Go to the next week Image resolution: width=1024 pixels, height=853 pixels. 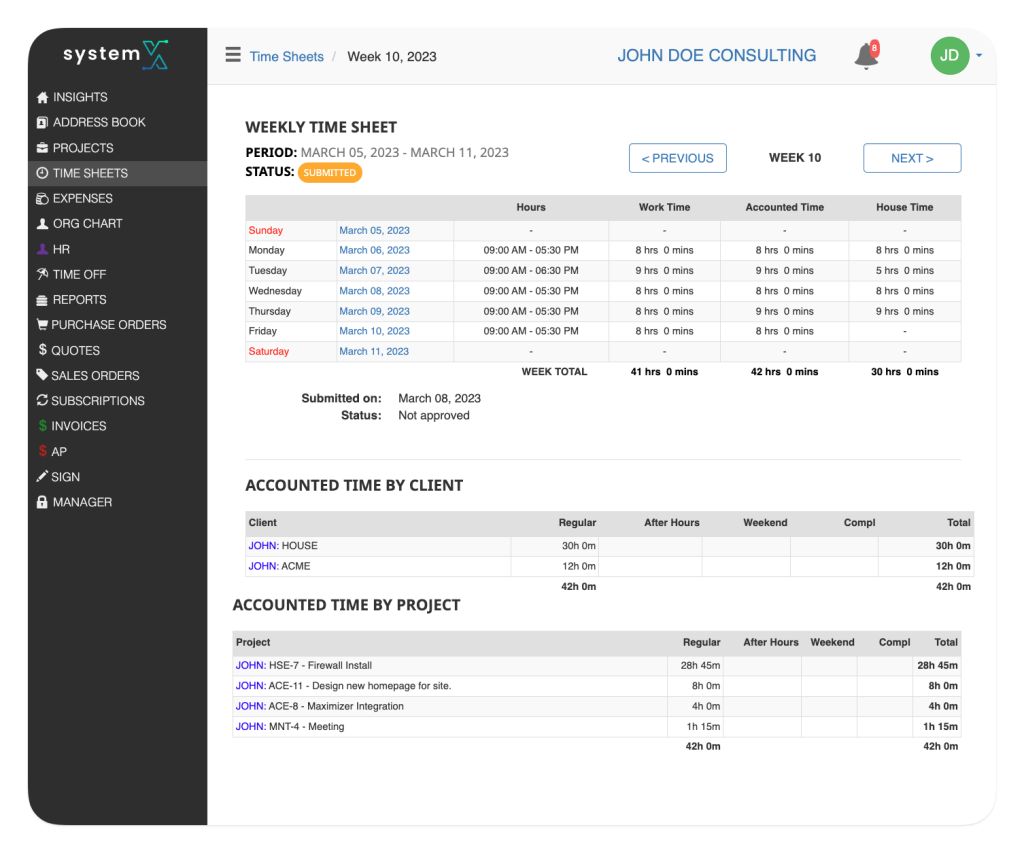click(x=911, y=158)
